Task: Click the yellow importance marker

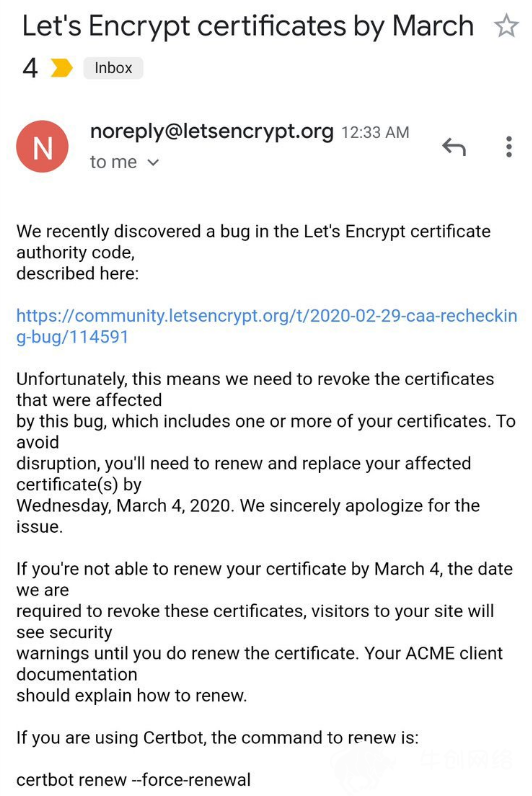Action: pos(62,68)
